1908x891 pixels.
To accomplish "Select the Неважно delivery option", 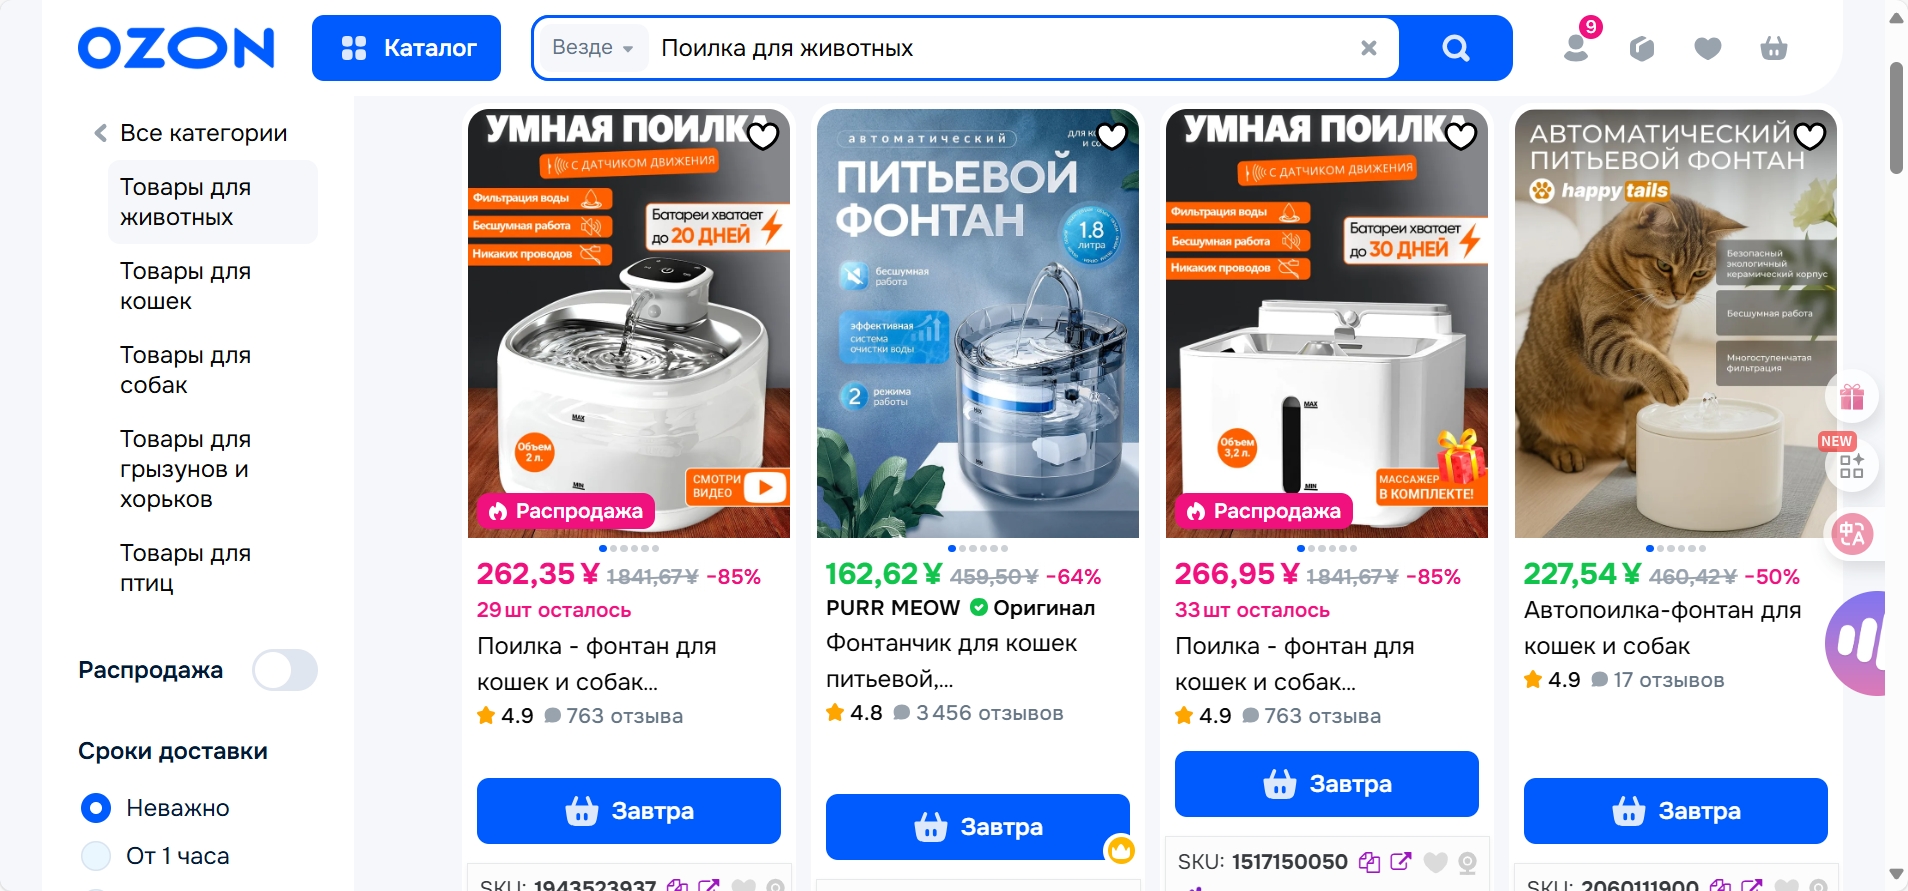I will 96,808.
